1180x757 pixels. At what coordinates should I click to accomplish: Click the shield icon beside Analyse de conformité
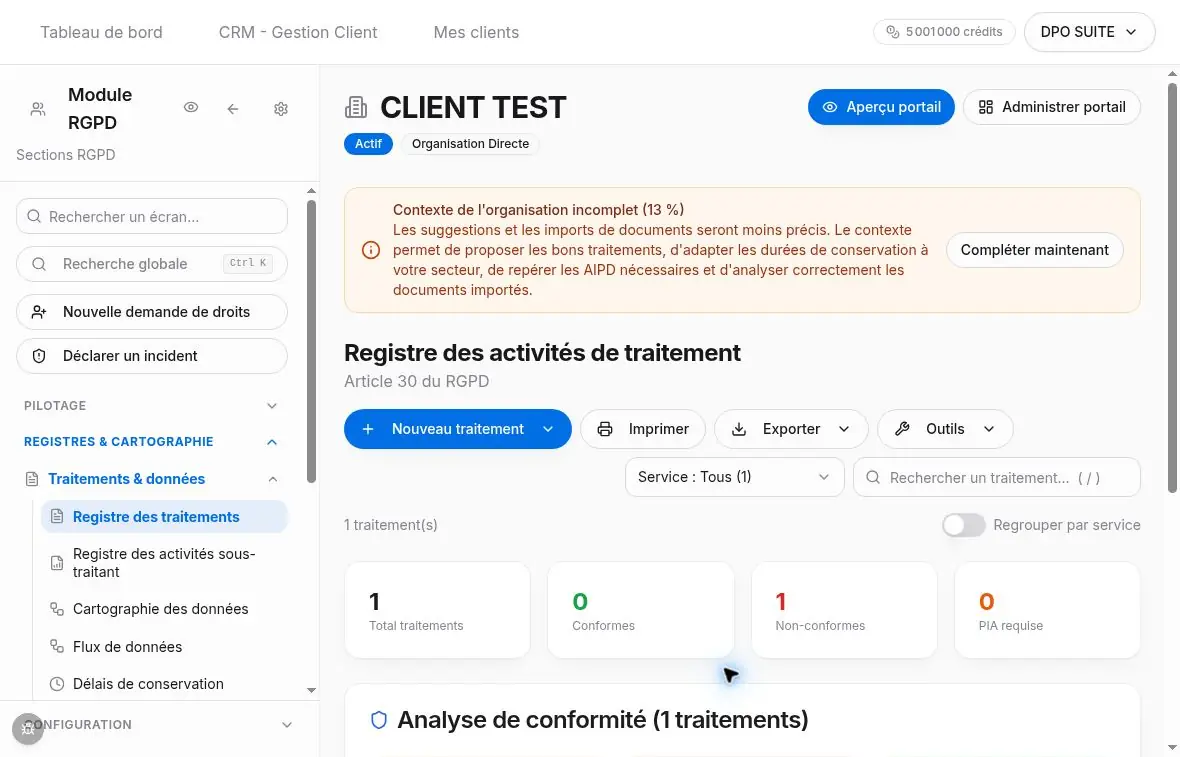(x=379, y=720)
